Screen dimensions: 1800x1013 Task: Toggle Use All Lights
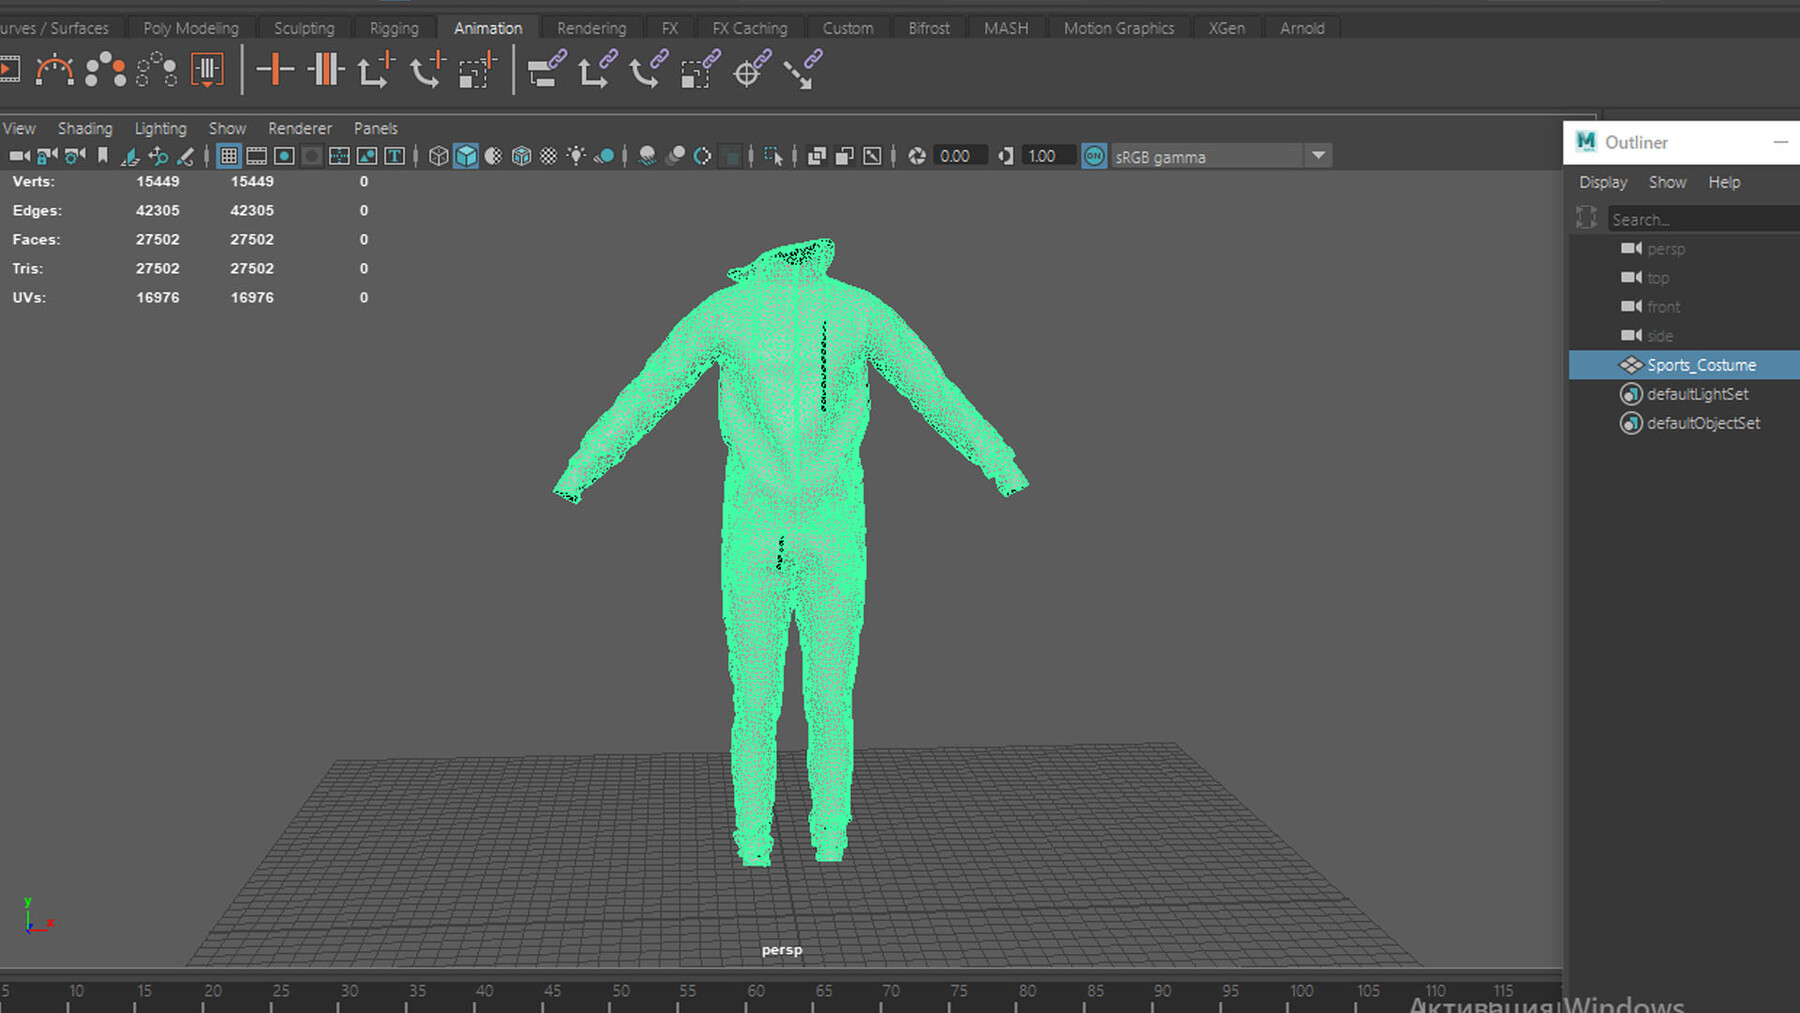point(576,156)
